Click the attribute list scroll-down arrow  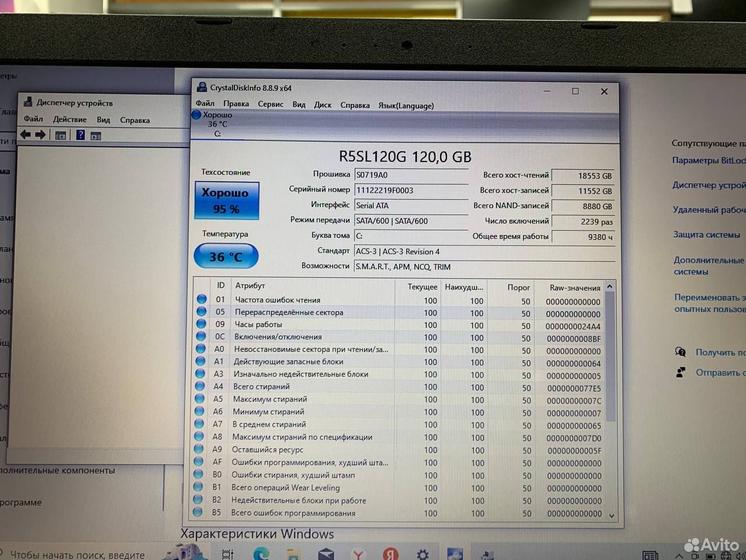pos(611,515)
